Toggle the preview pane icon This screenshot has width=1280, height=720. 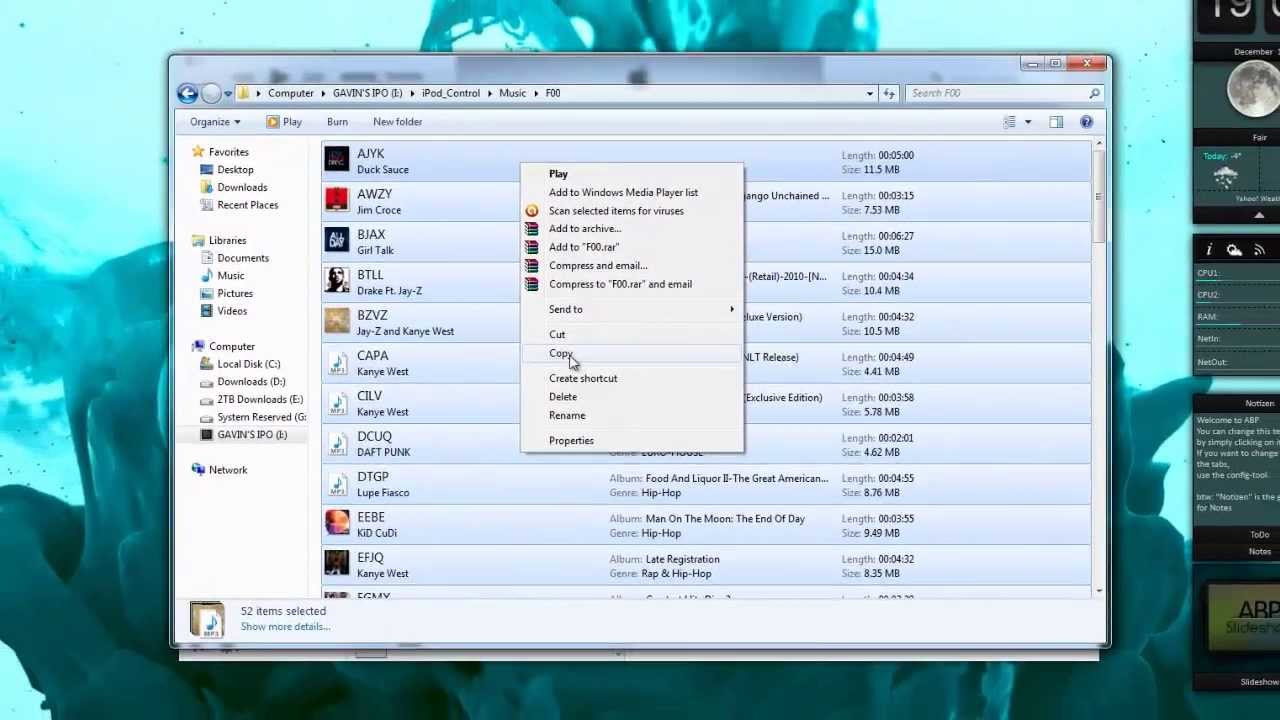tap(1056, 122)
